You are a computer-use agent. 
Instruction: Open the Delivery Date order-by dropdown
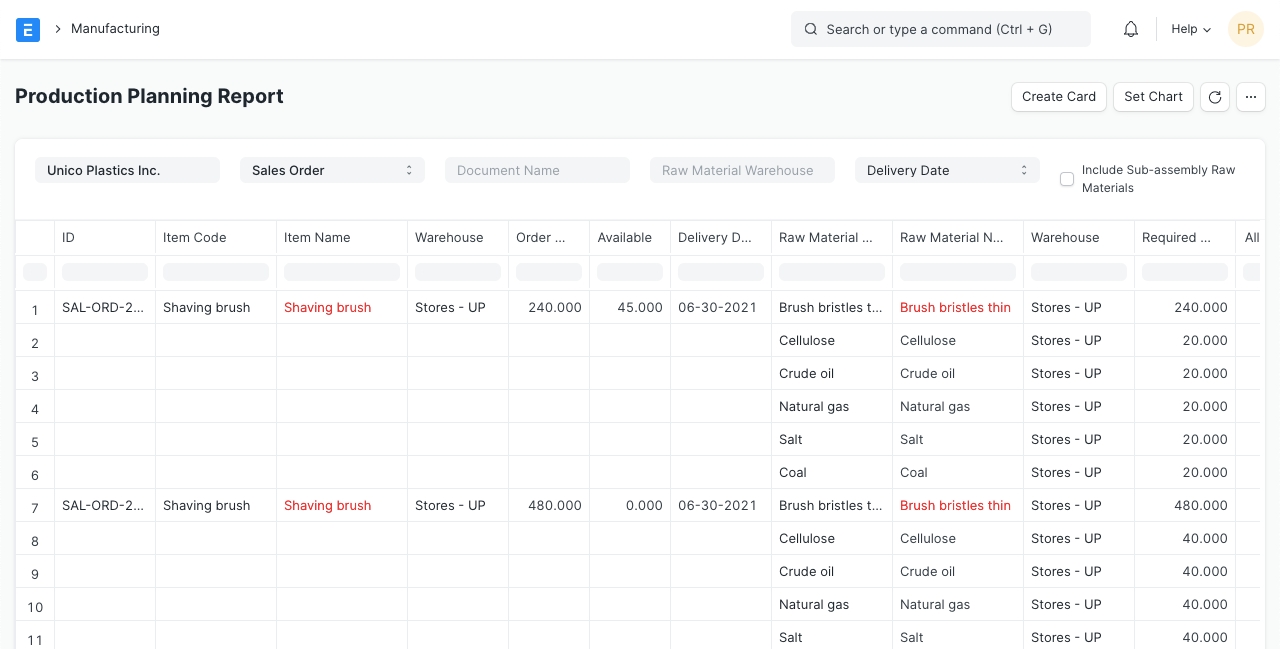click(x=946, y=171)
